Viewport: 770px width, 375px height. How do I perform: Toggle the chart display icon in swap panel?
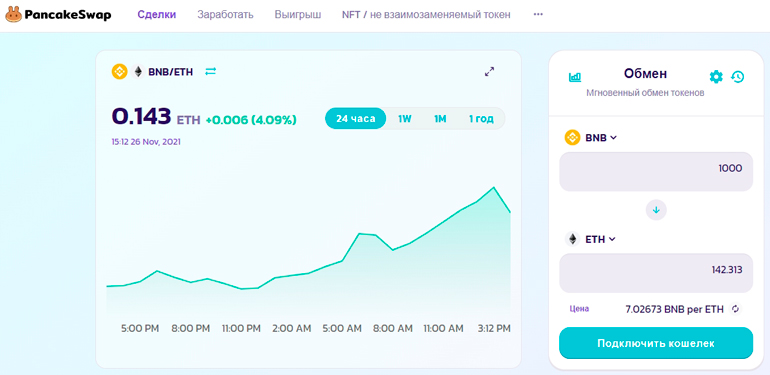[575, 77]
